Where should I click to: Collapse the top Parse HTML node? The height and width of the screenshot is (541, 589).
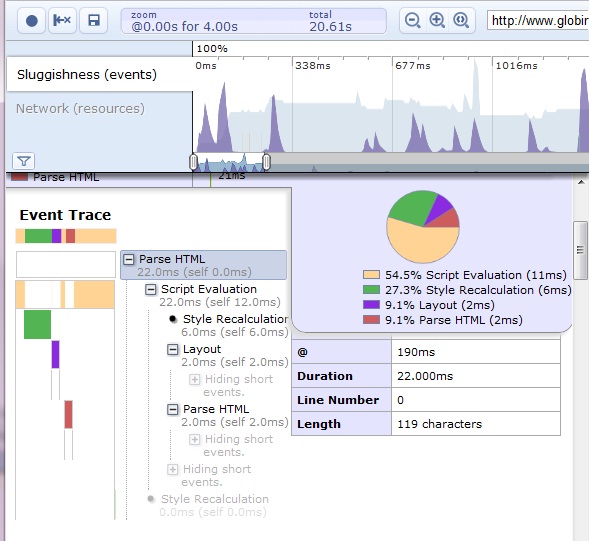tap(129, 259)
